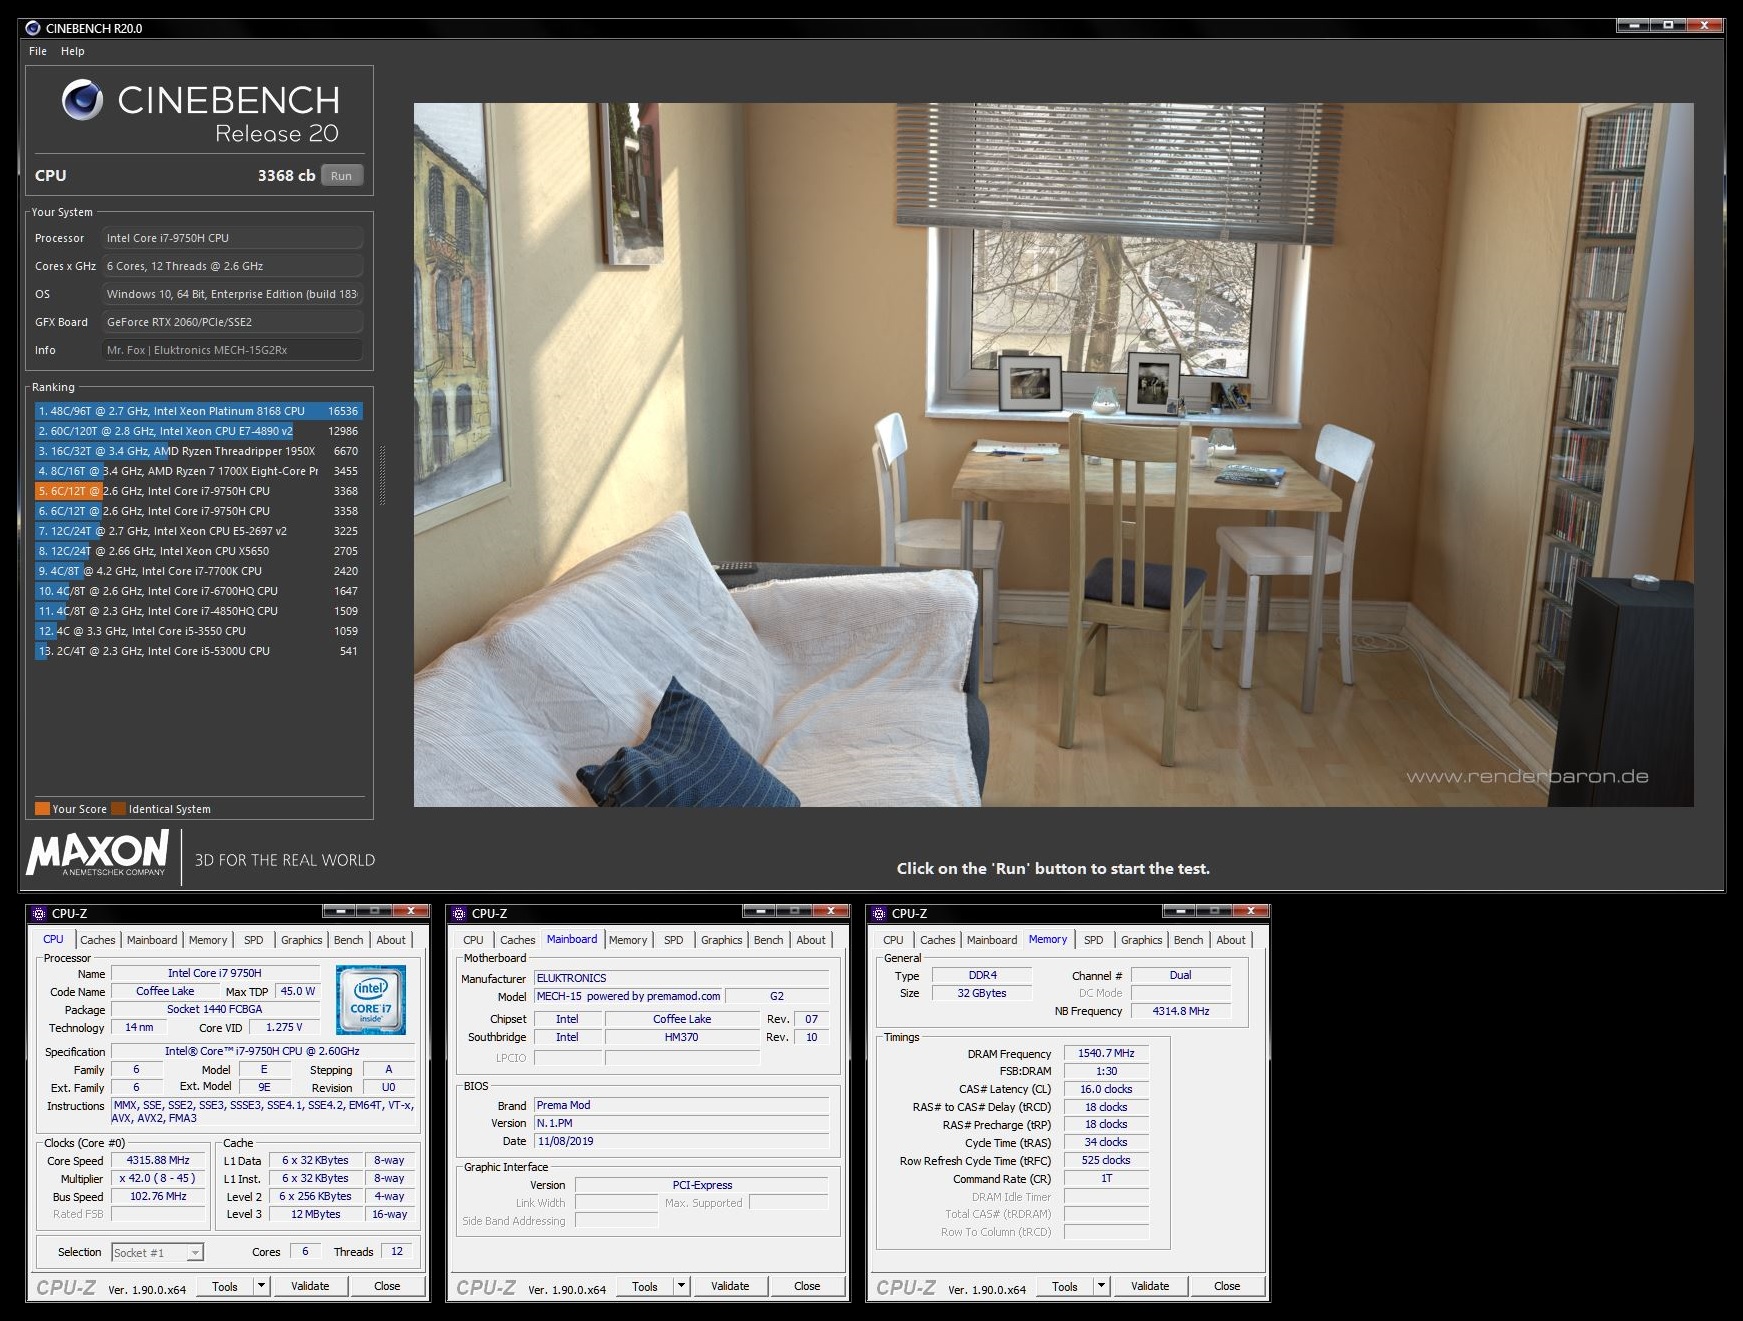The image size is (1743, 1321).
Task: Open the Bench tab in the rightmost CPU-Z window
Action: [1189, 940]
